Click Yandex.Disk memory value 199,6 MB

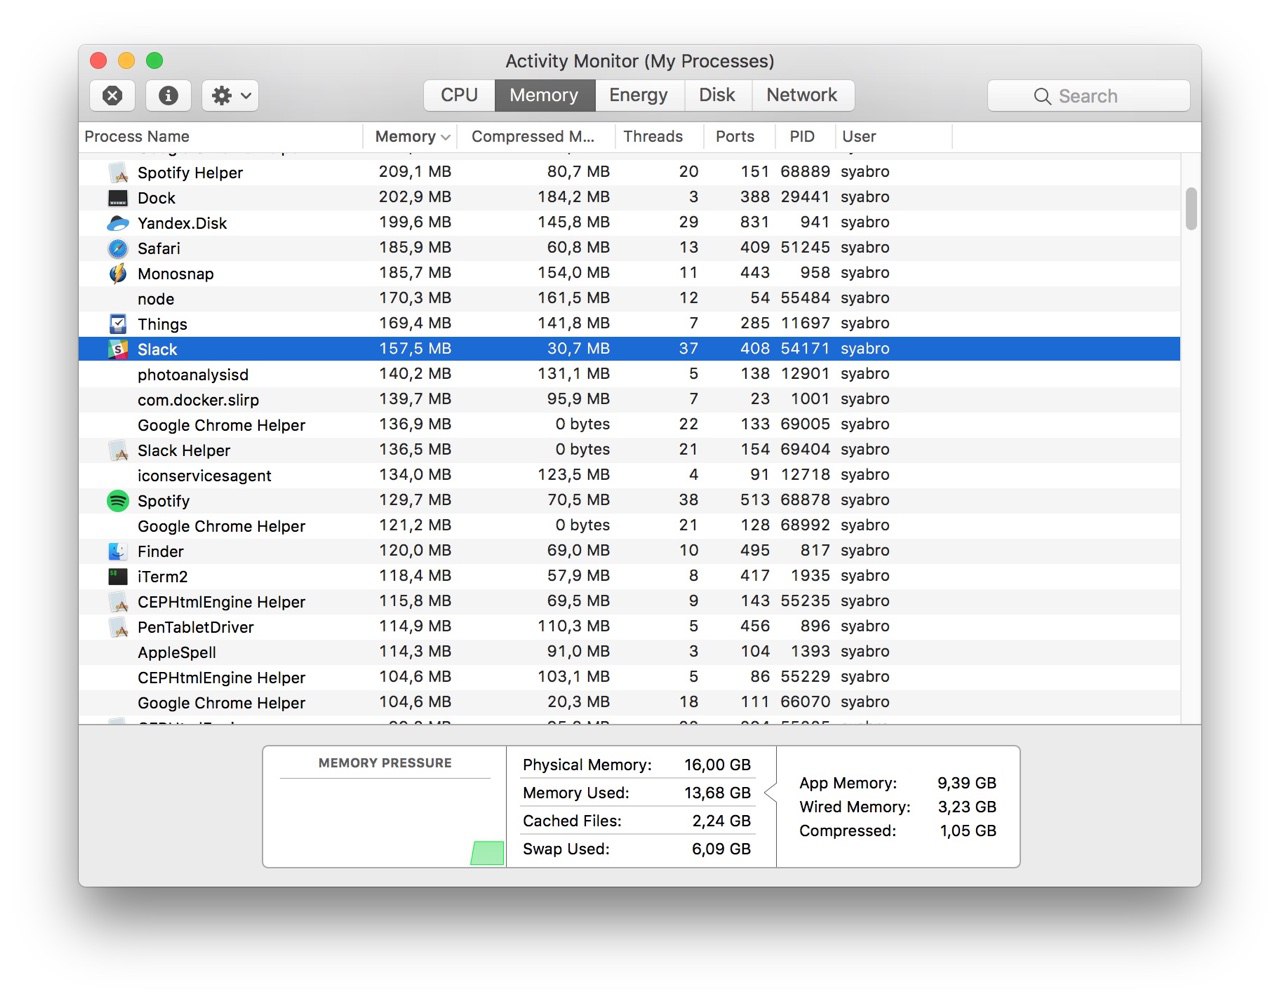tap(415, 222)
